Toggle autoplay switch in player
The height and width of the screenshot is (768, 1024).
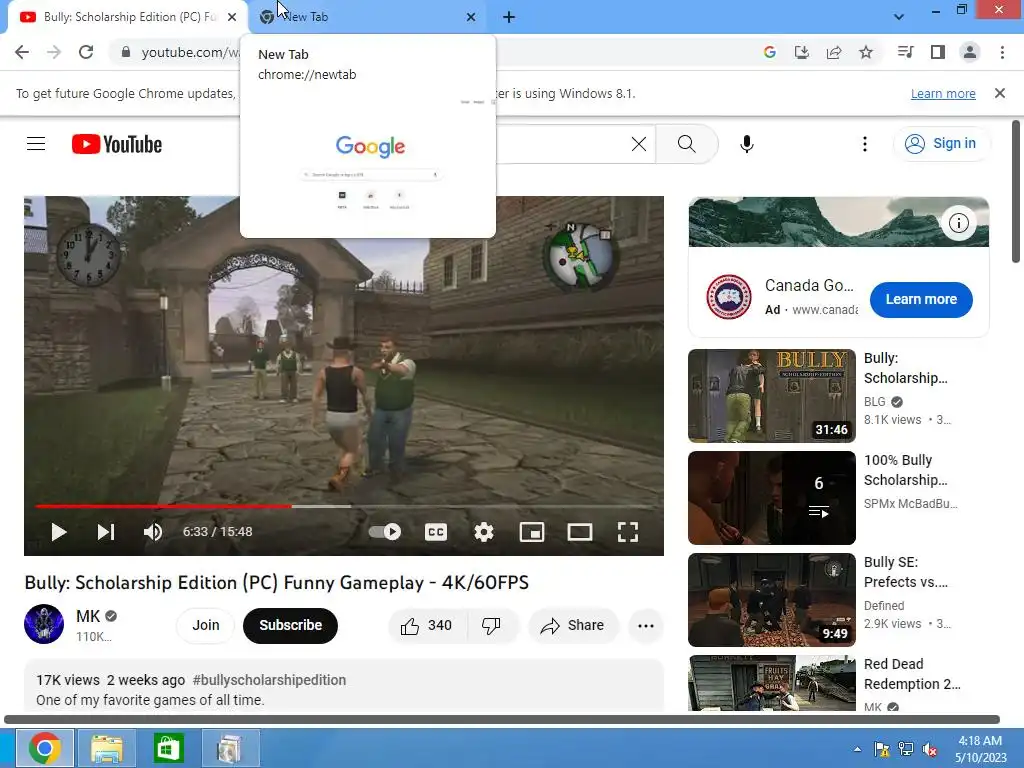pos(385,532)
